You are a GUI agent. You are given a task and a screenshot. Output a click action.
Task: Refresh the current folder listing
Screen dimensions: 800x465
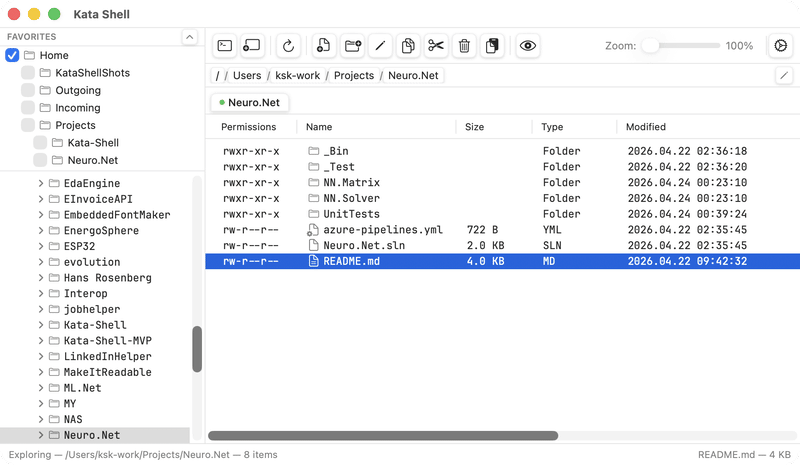(x=288, y=46)
